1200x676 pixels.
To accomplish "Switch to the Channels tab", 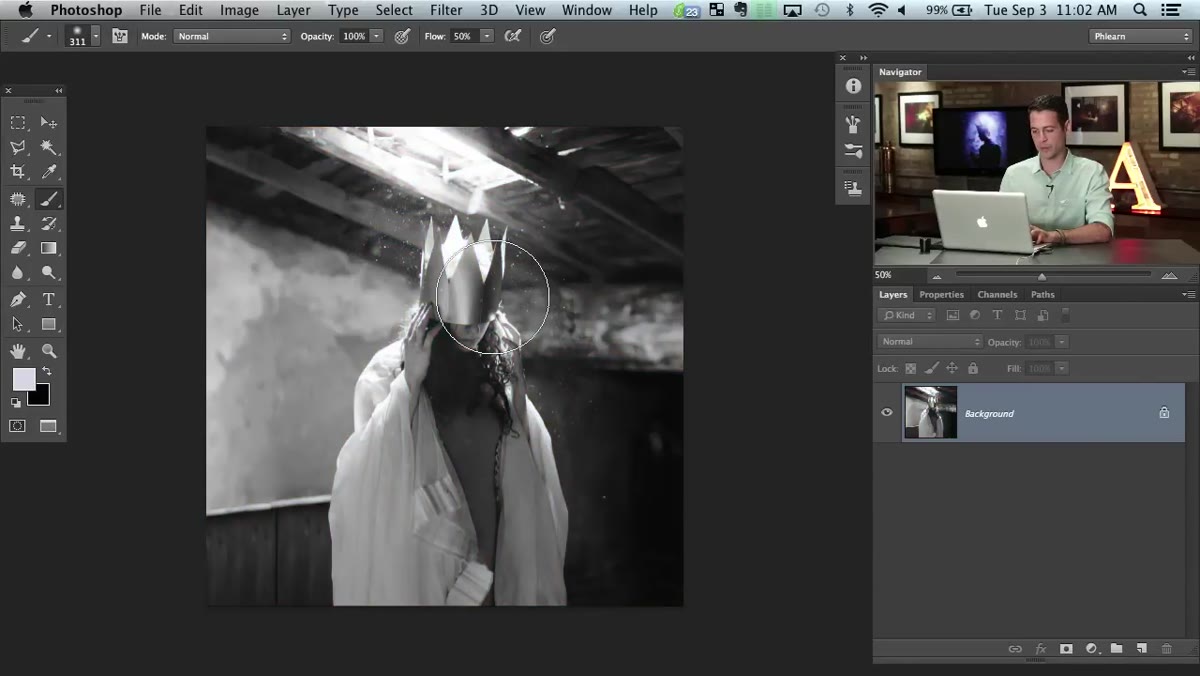I will point(997,294).
